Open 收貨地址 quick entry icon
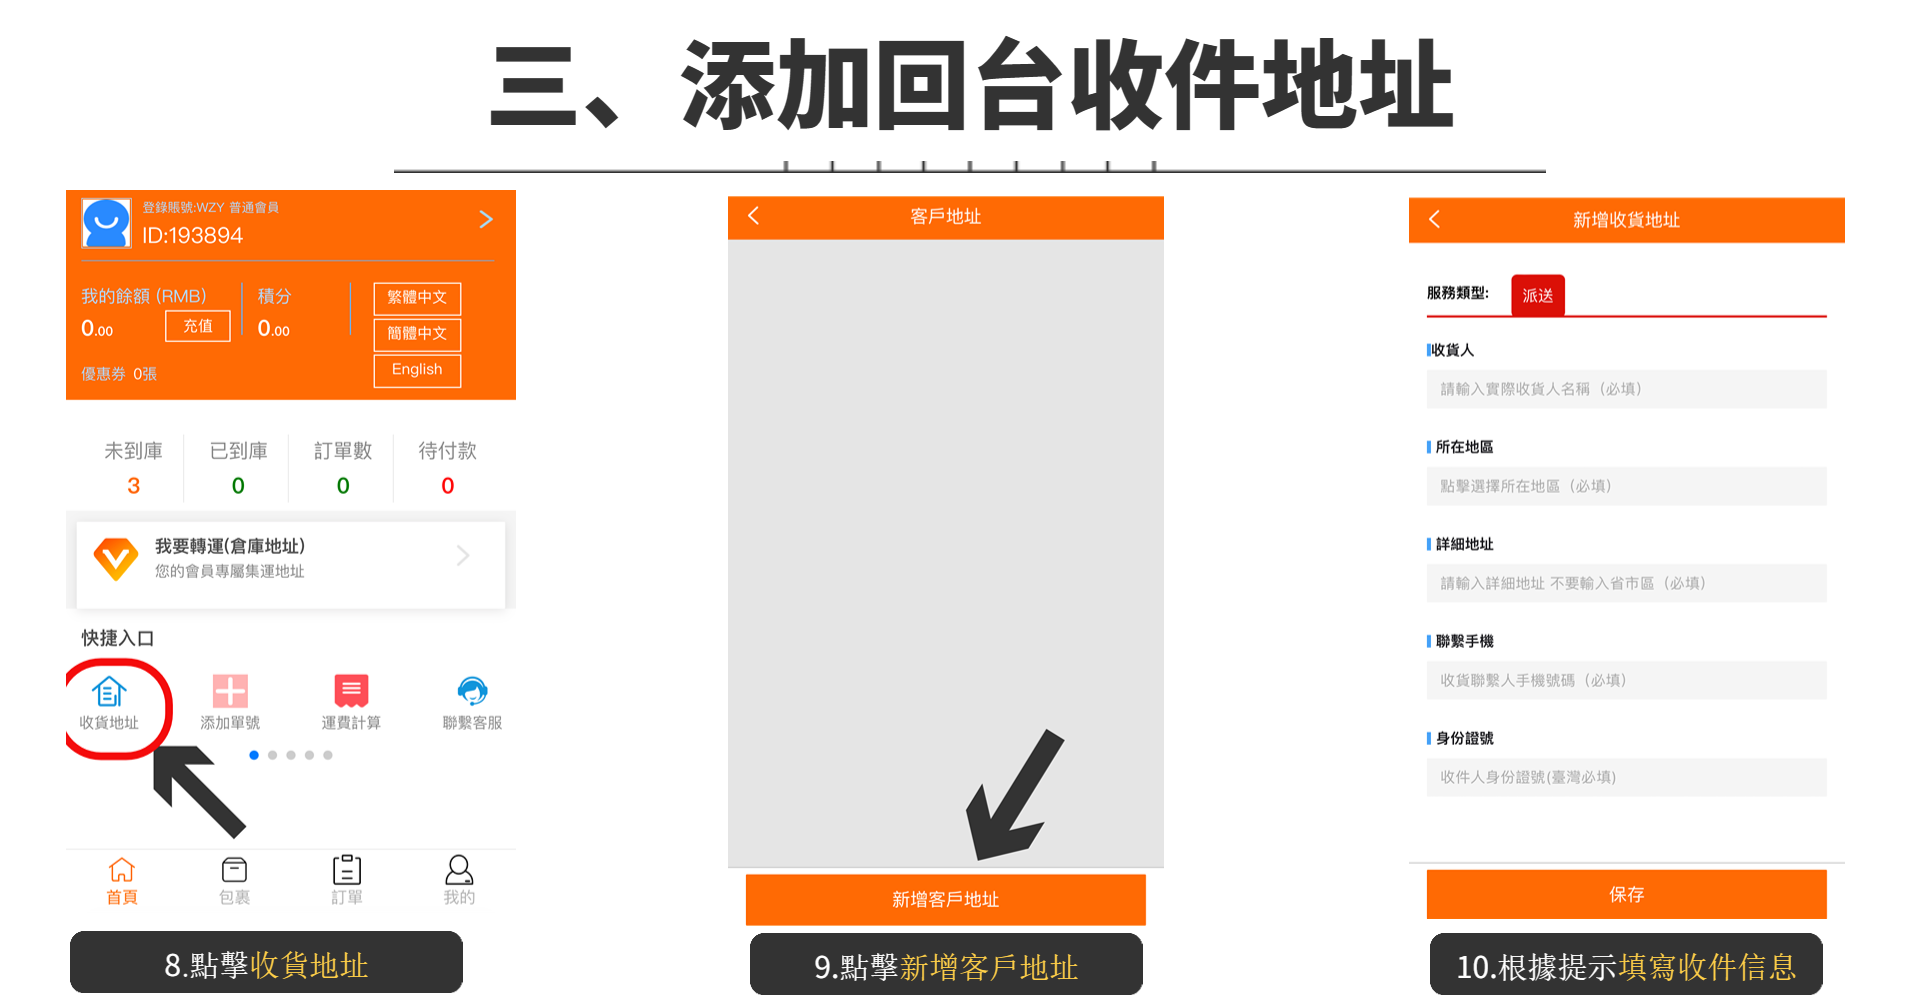 [109, 691]
